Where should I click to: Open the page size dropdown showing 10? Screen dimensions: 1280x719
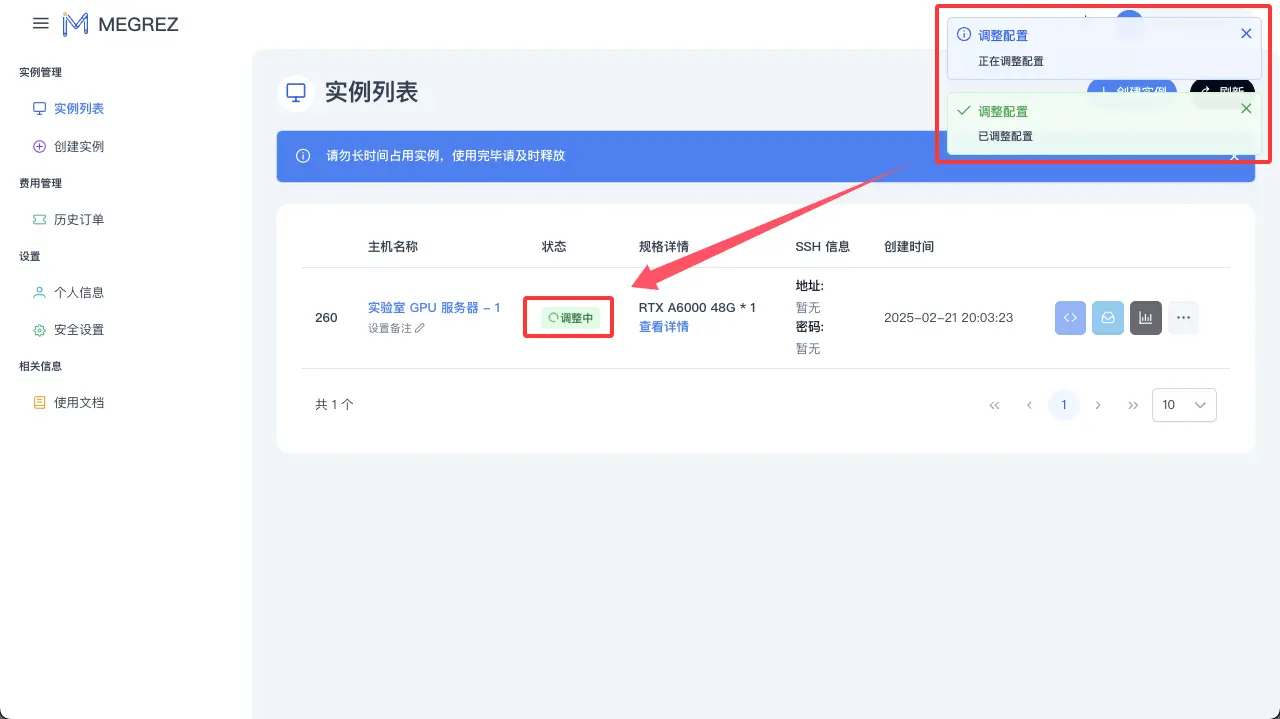coord(1184,405)
